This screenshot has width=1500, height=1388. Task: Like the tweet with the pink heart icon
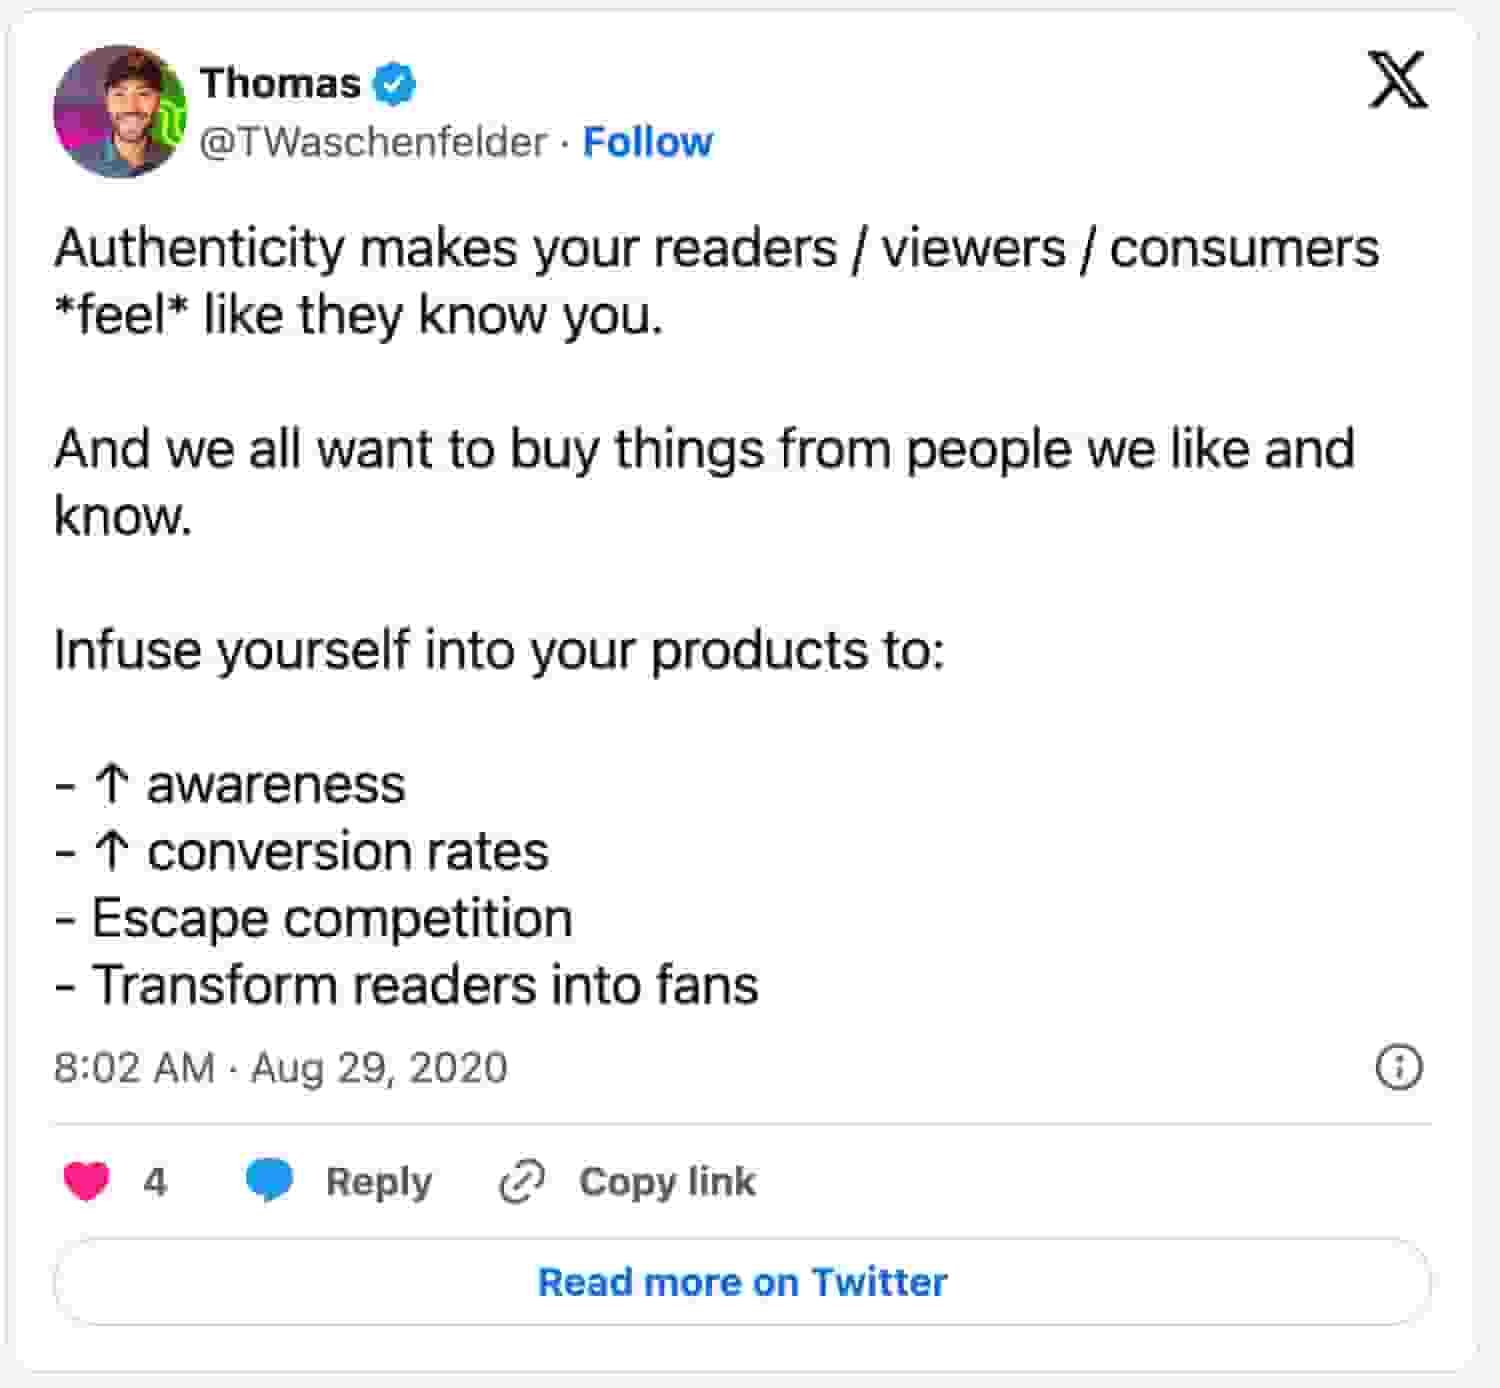click(87, 1181)
